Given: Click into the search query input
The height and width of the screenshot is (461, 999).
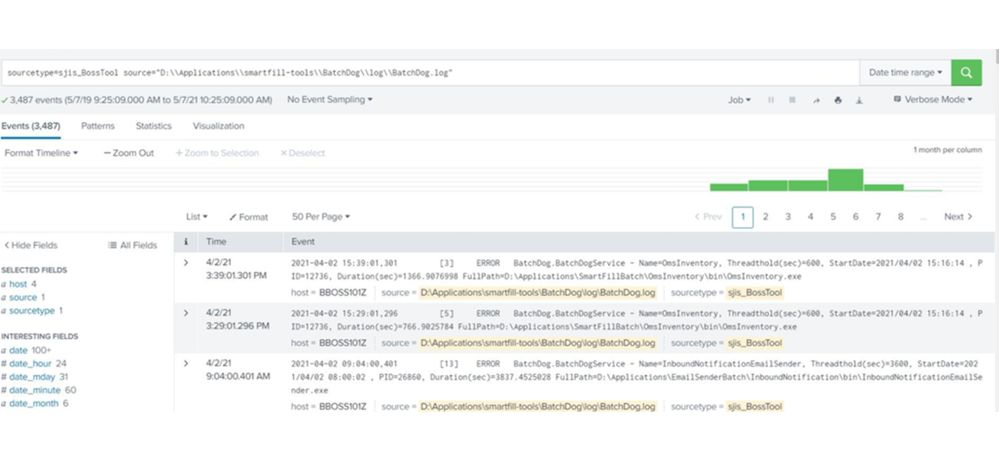Looking at the screenshot, I should tap(430, 73).
